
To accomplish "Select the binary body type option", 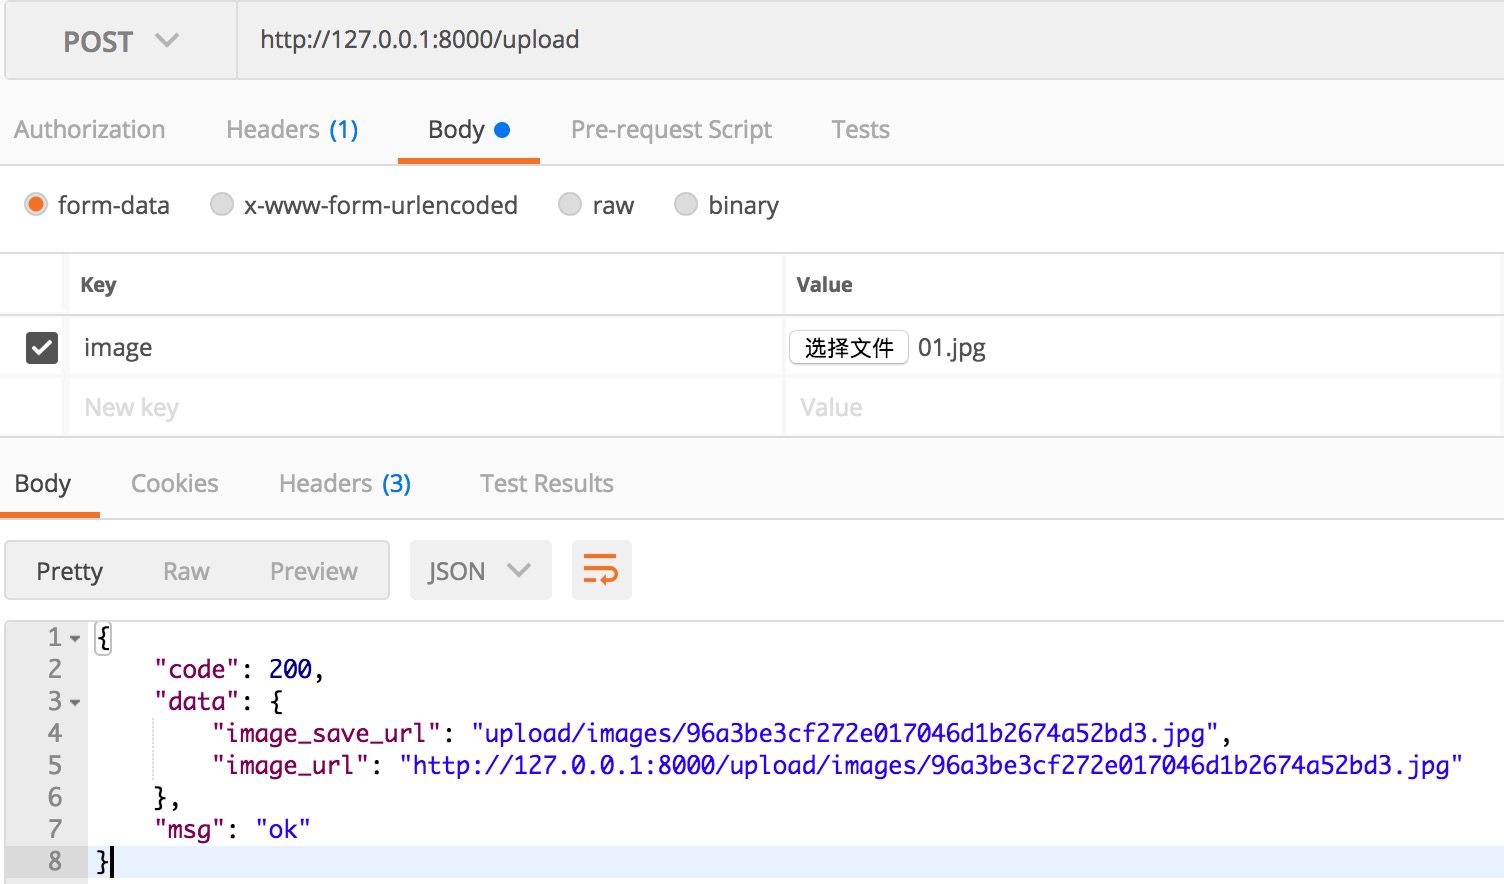I will coord(686,205).
